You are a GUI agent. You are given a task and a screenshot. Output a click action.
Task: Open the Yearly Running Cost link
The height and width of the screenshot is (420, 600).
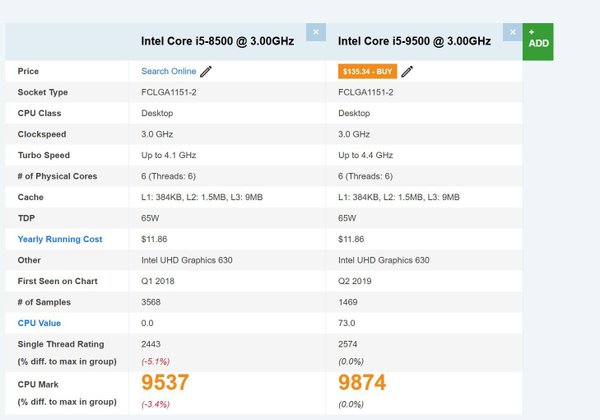(60, 239)
